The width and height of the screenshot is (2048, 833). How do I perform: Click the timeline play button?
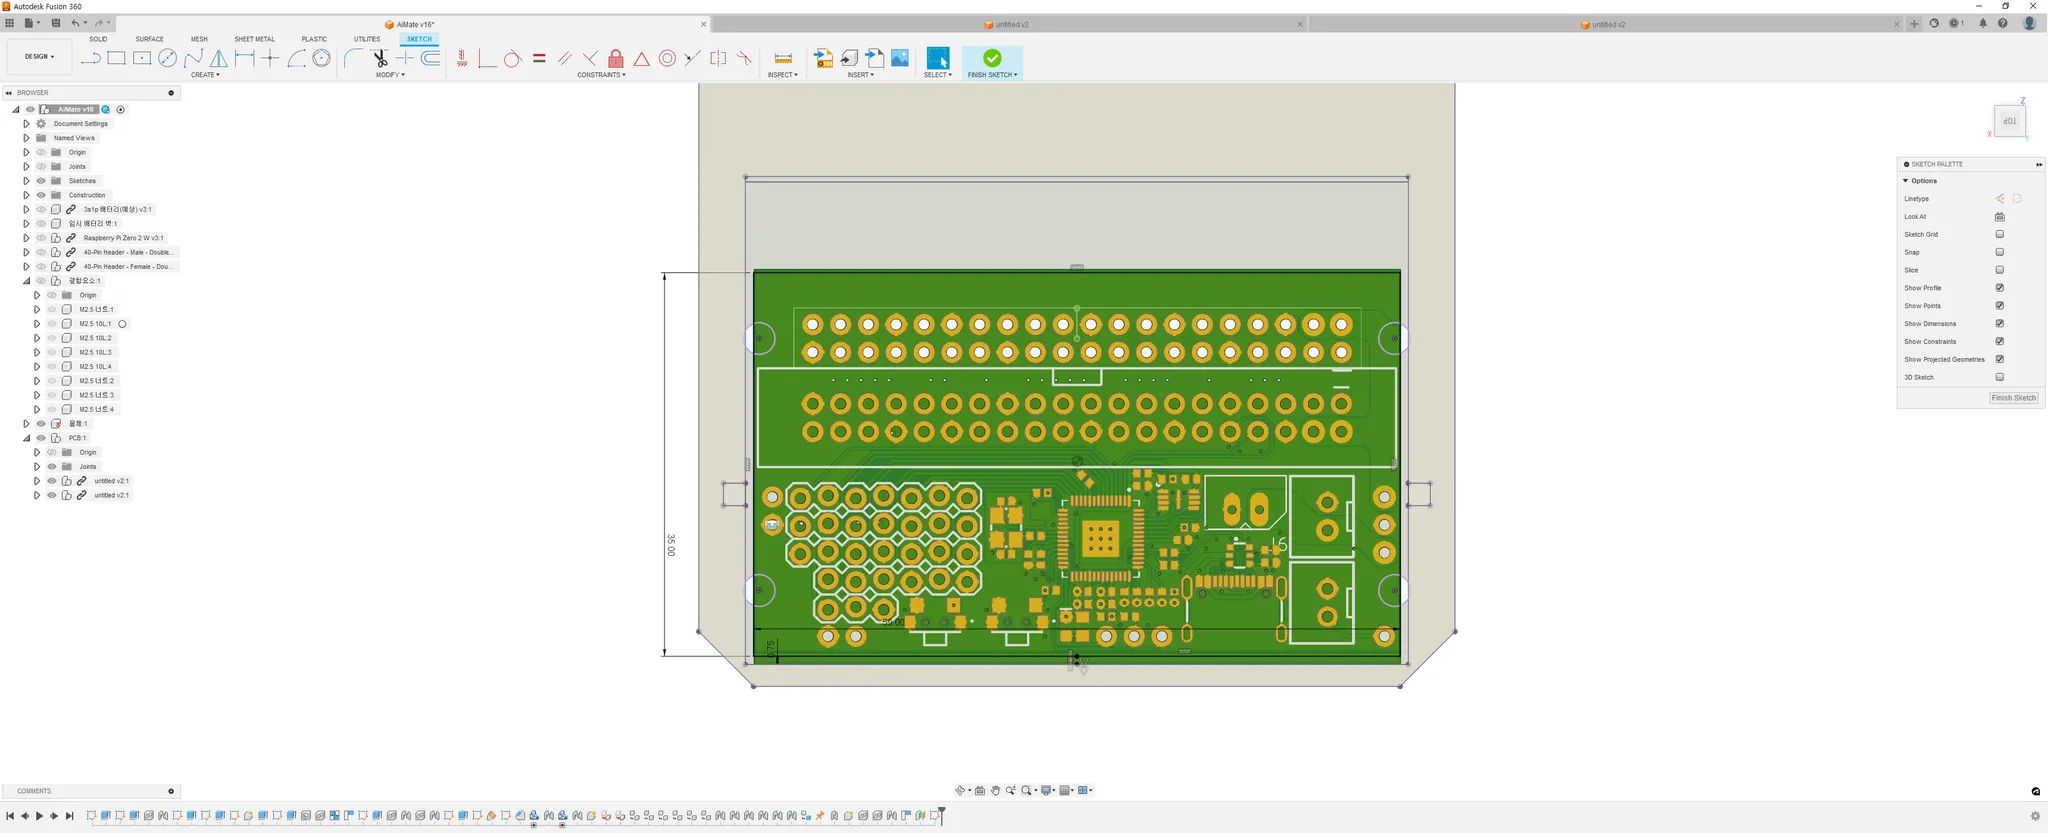click(x=40, y=816)
